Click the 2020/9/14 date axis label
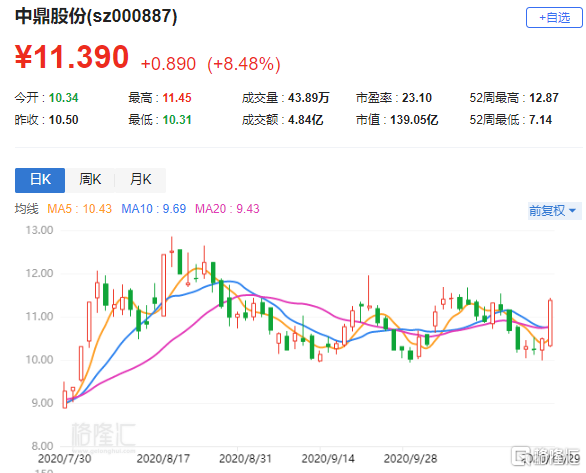The height and width of the screenshot is (473, 586). coord(328,459)
